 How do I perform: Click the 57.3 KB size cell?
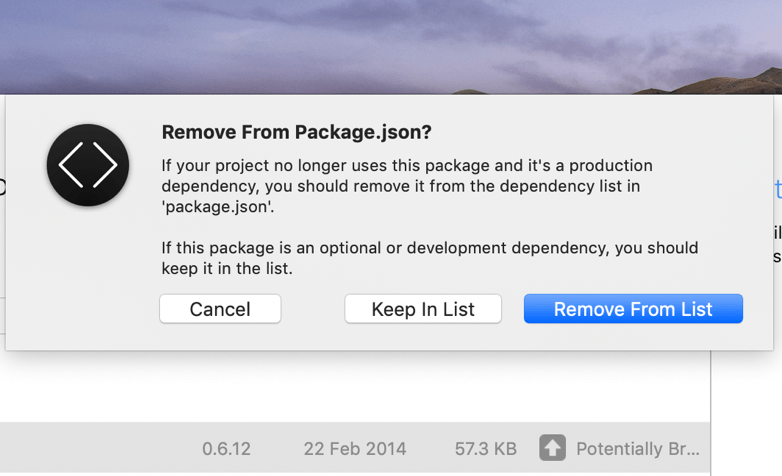coord(485,449)
